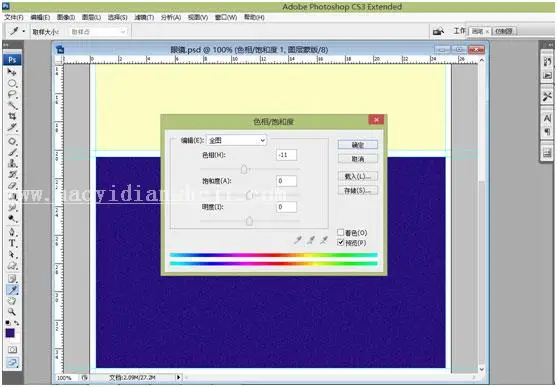Select the History Brush tool
This screenshot has height=387, width=557.
[x=12, y=174]
